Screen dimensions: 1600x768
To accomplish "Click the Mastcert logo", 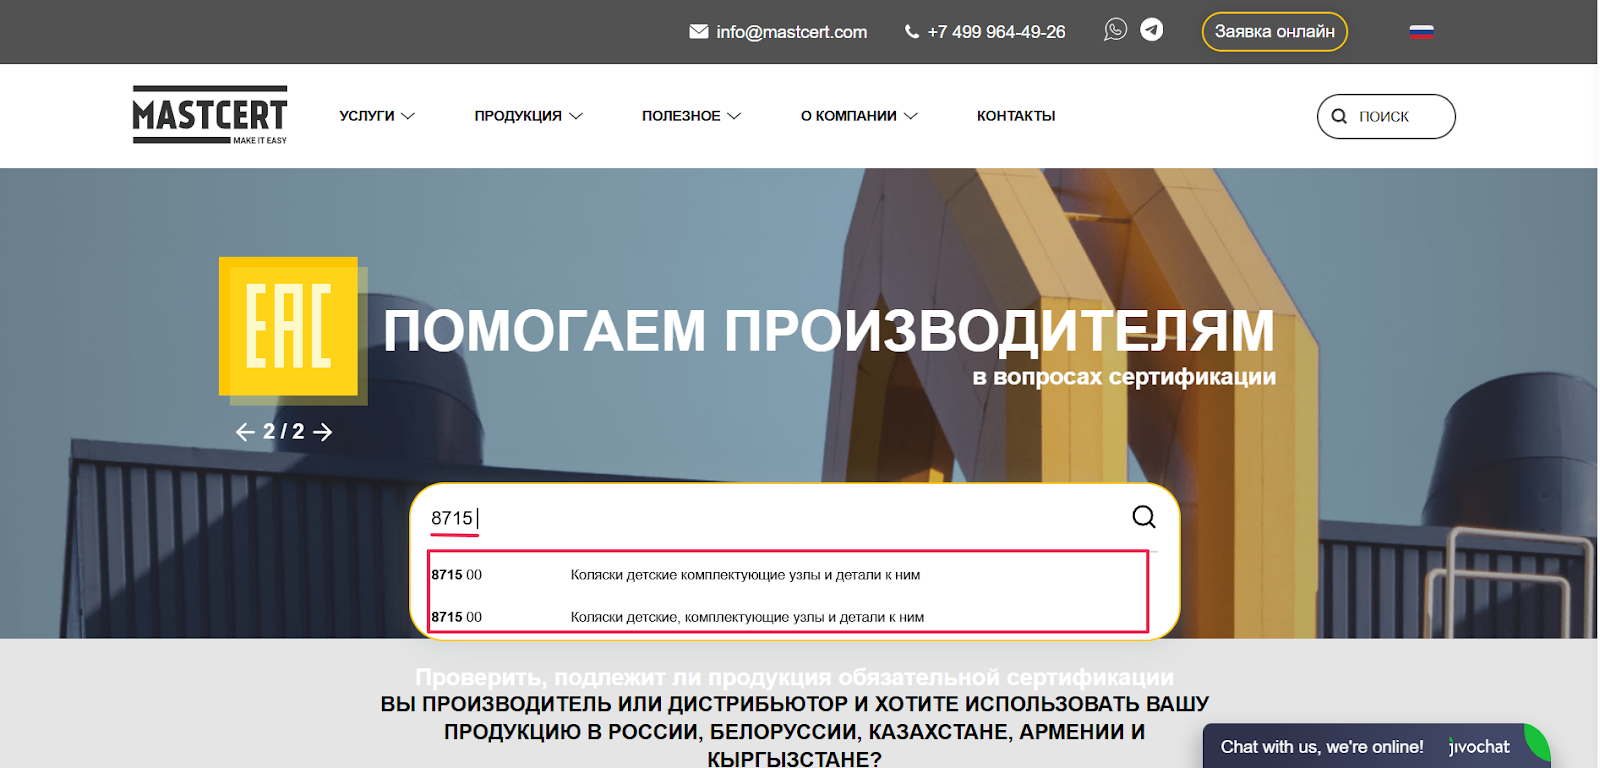I will pyautogui.click(x=210, y=115).
